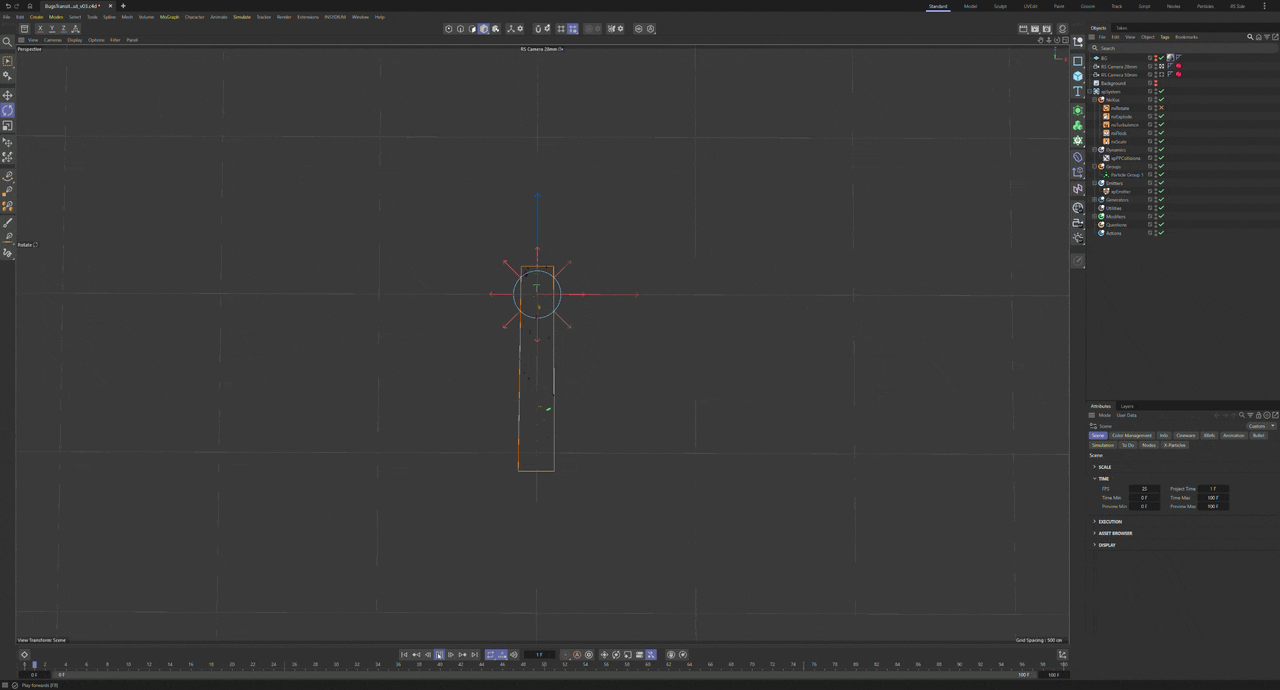Enable the nxRotate modifier by clicking its red X

coord(1161,108)
